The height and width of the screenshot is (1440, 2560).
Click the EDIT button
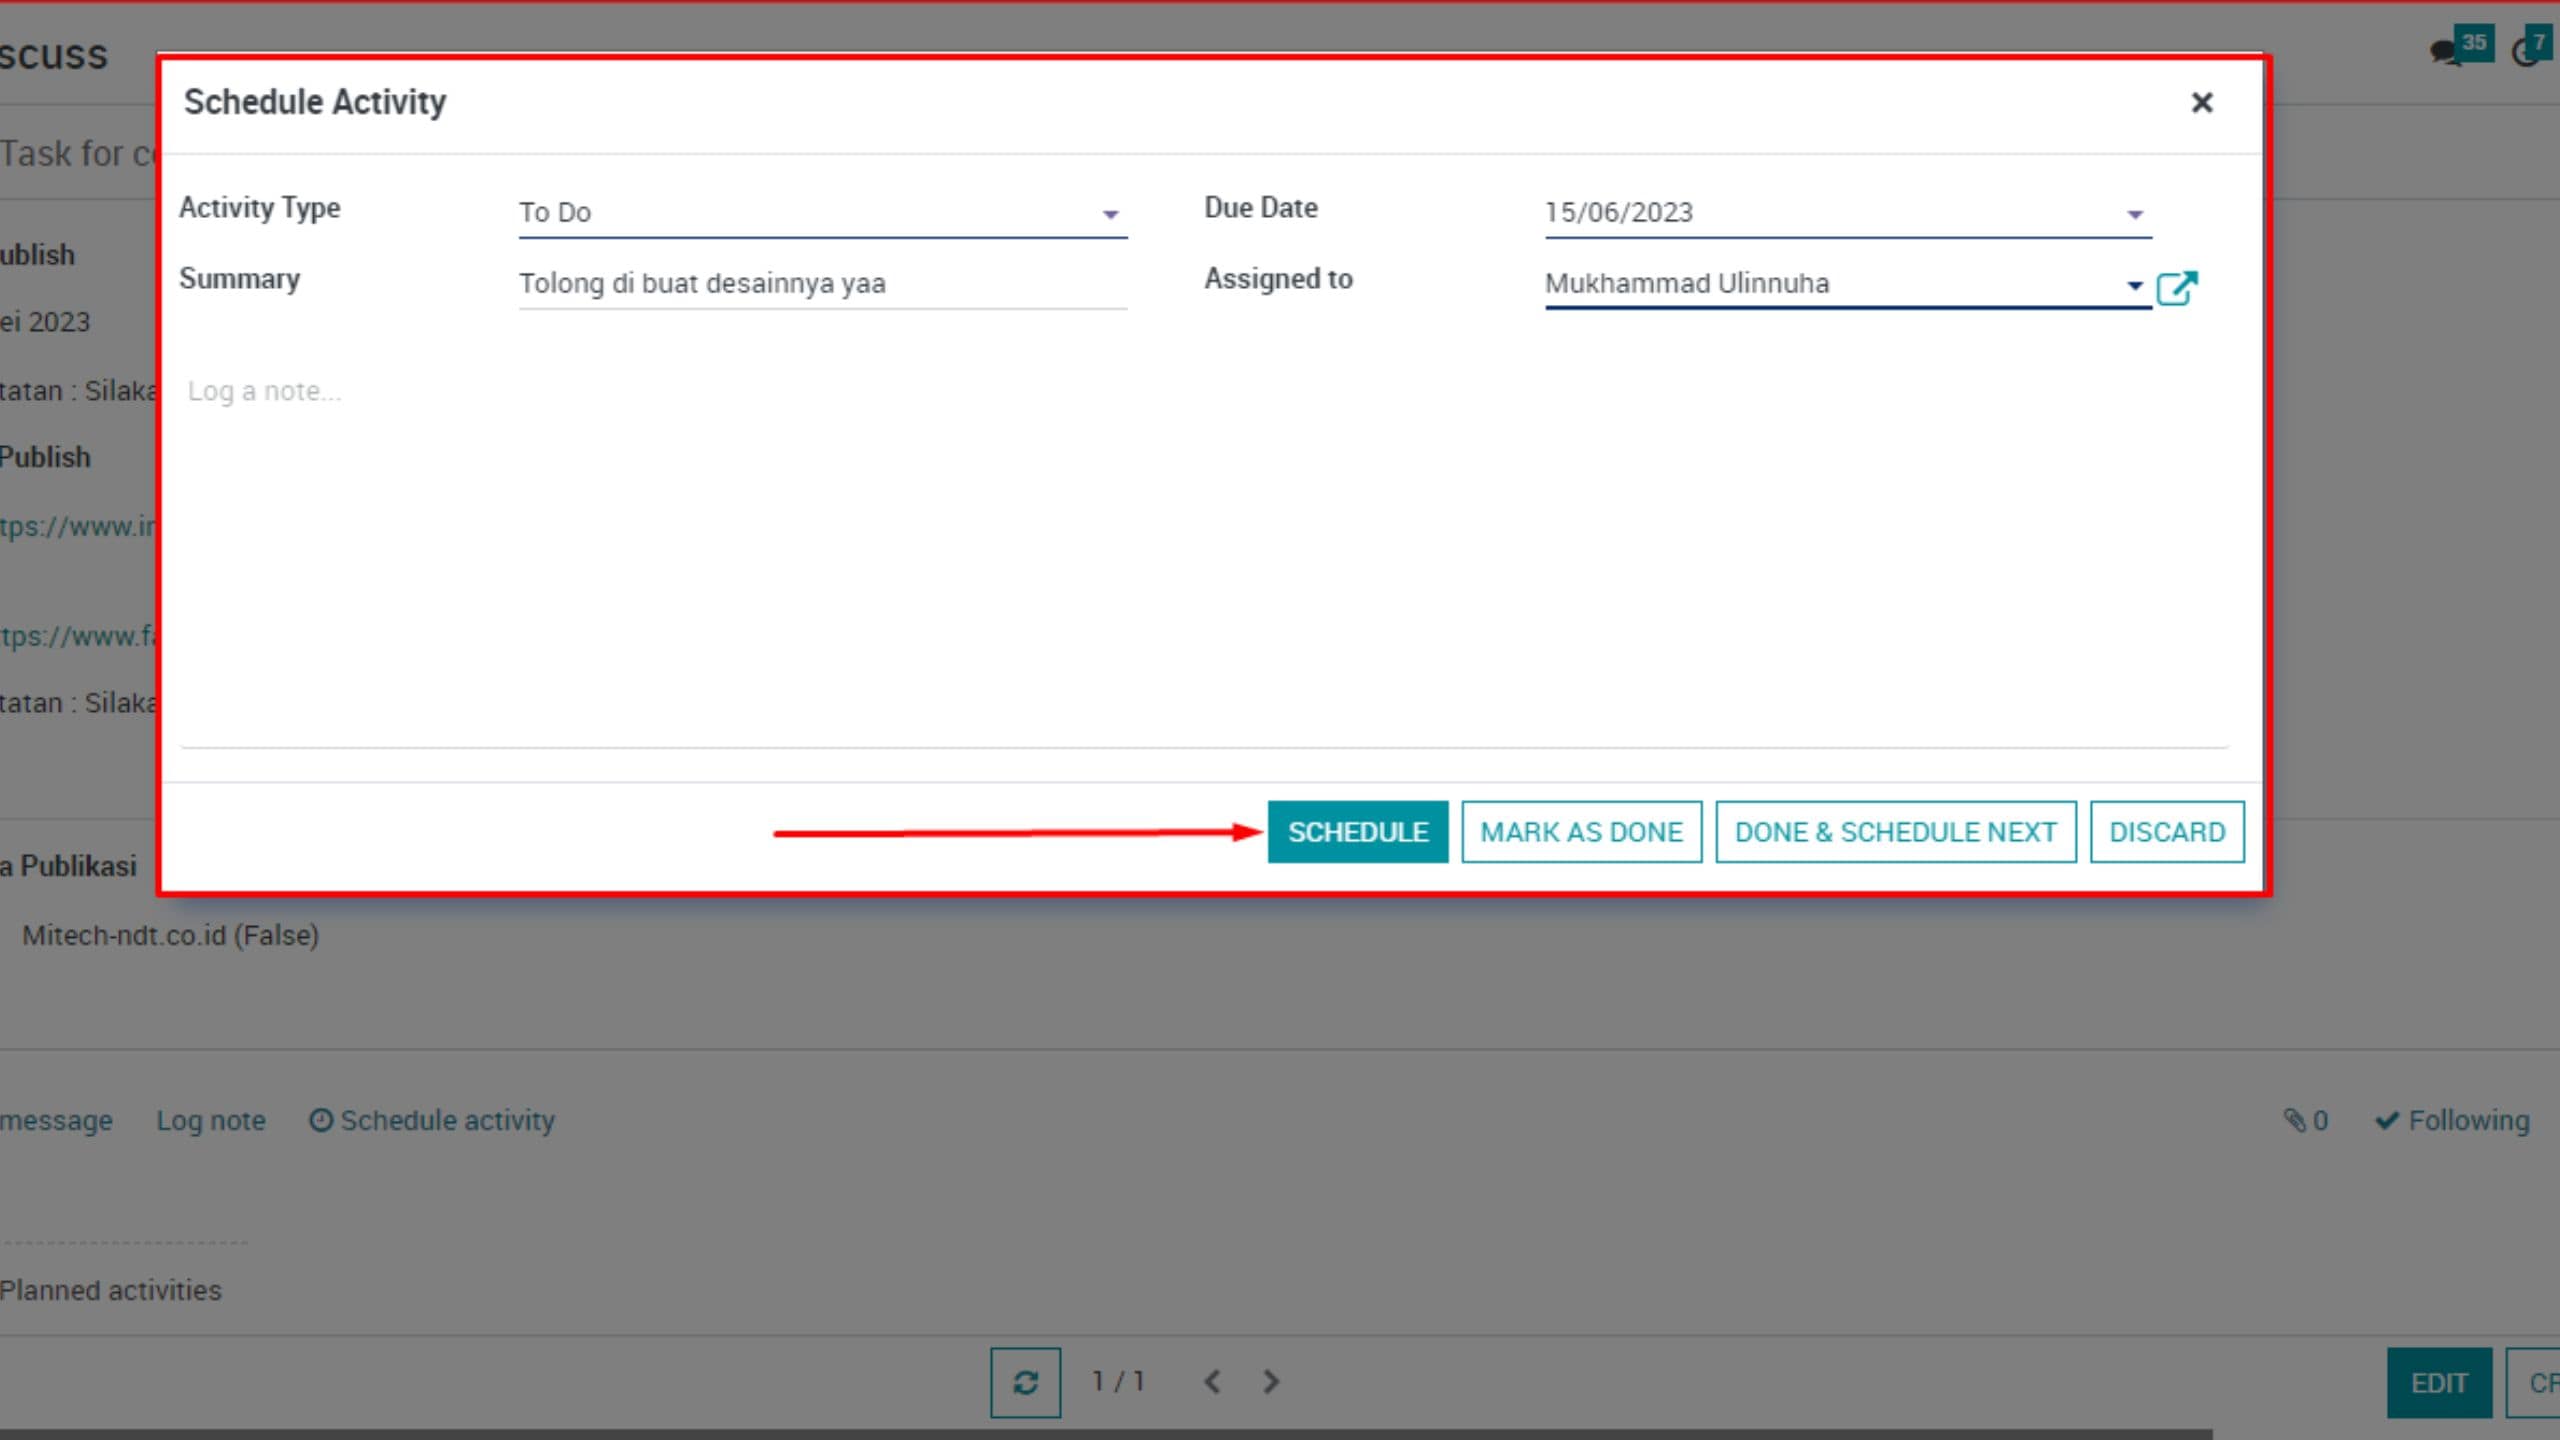2439,1383
